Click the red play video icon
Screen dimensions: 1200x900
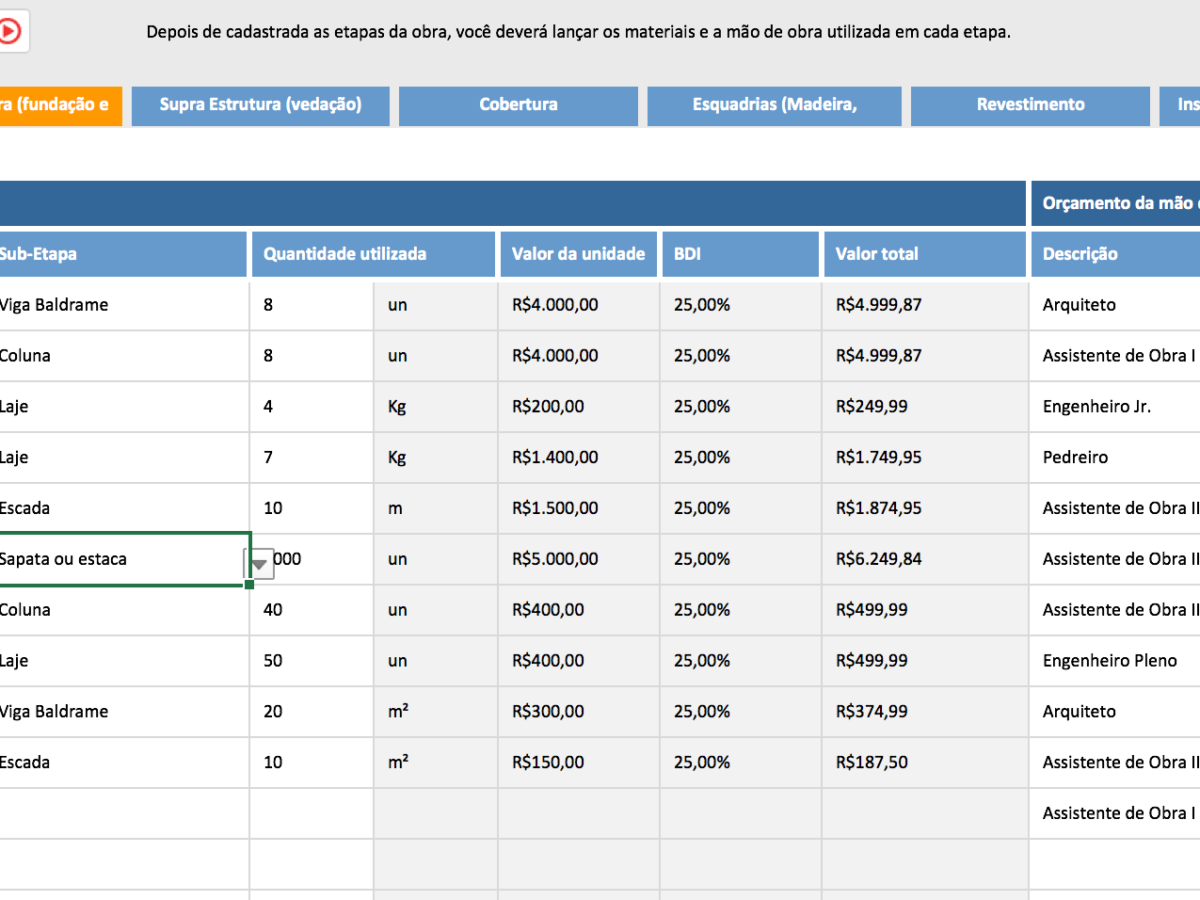[x=9, y=32]
